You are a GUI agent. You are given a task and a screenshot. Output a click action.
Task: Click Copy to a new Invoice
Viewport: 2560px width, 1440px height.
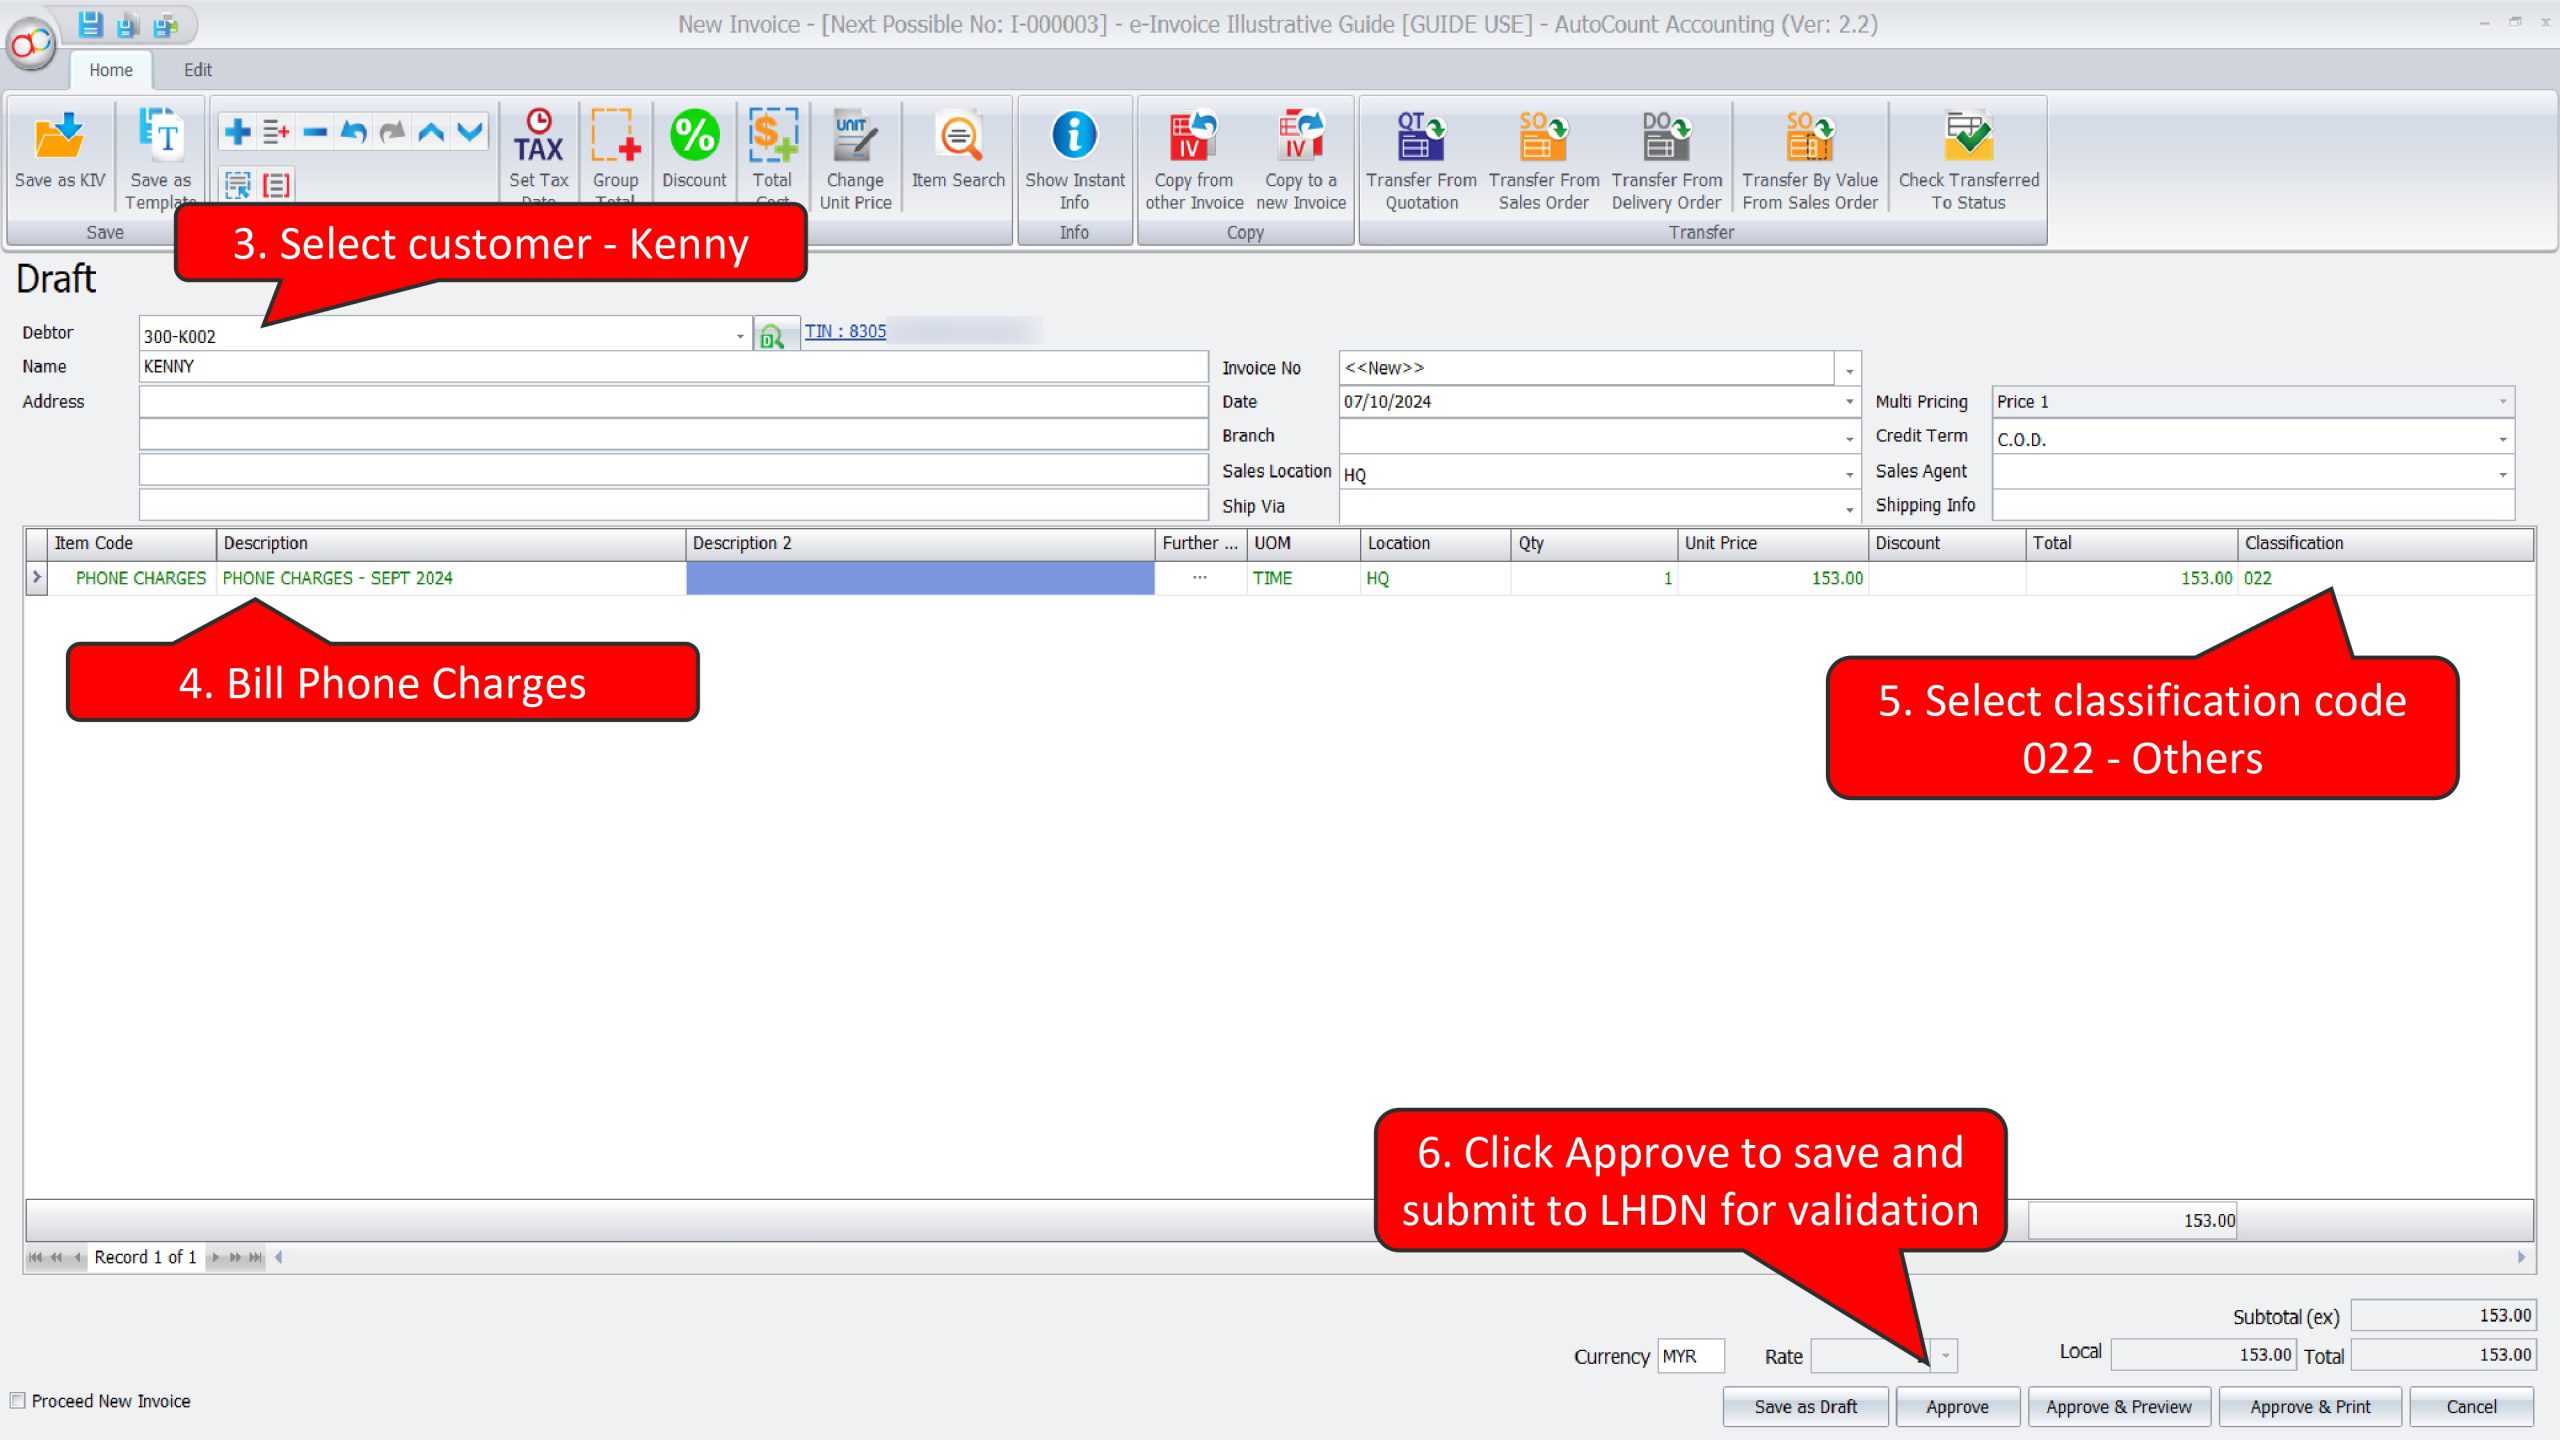coord(1301,160)
